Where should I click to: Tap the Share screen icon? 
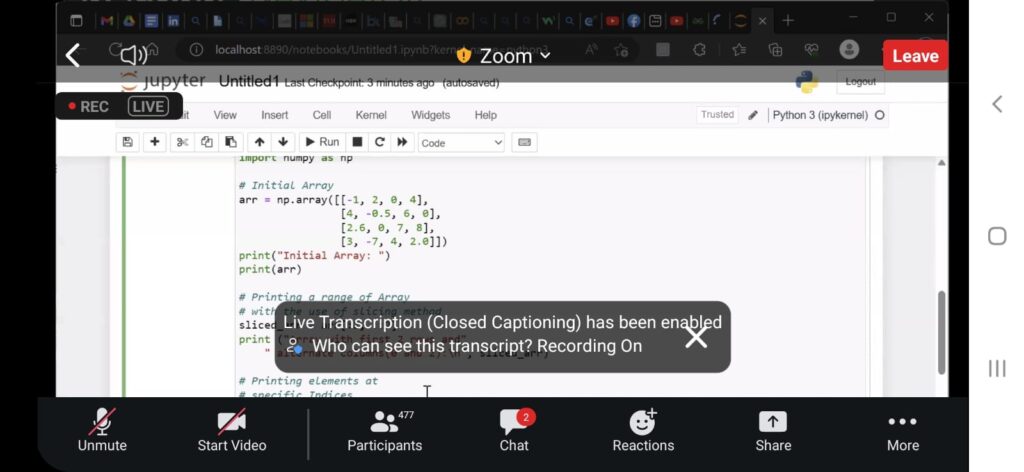[x=773, y=423]
